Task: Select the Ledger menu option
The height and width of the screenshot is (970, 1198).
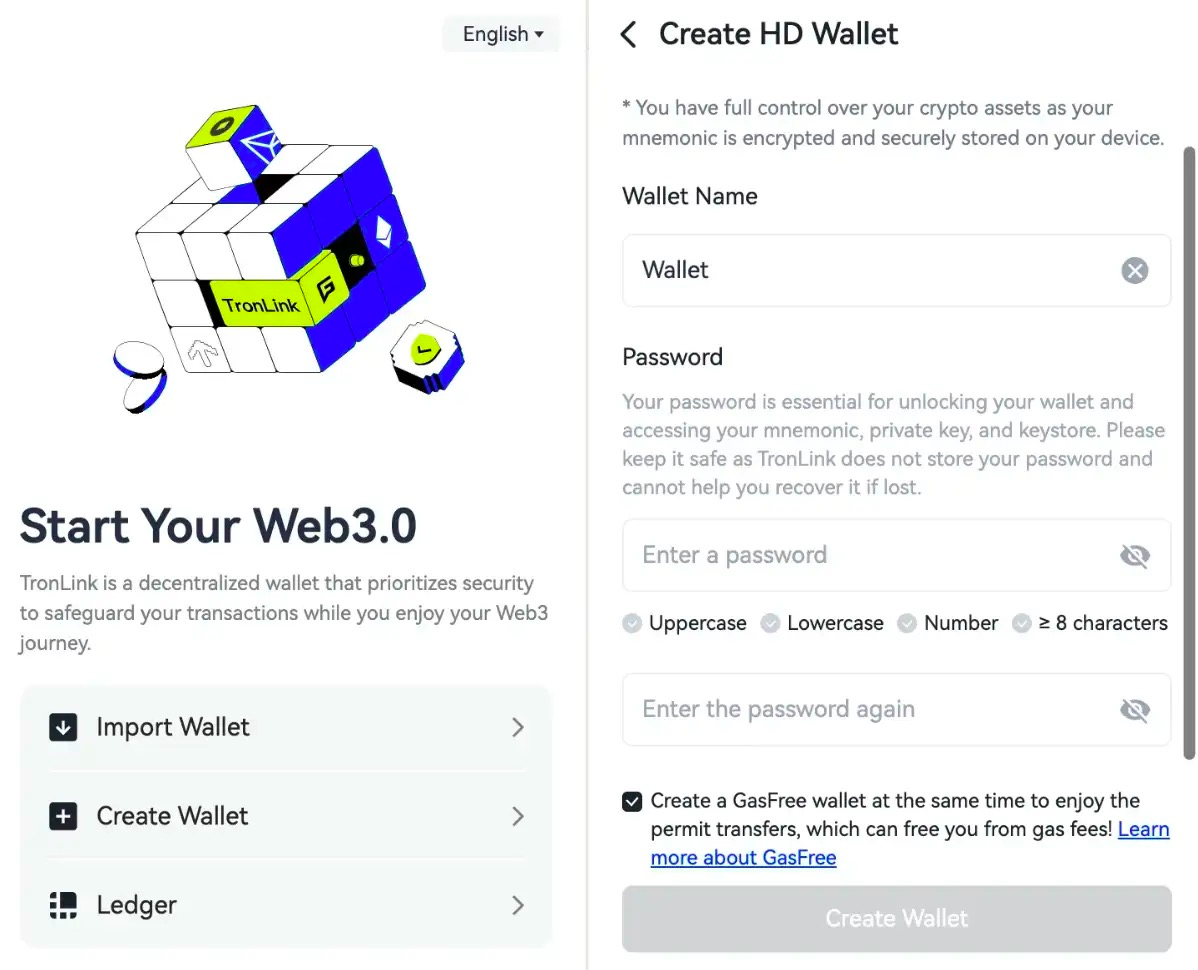Action: [137, 906]
